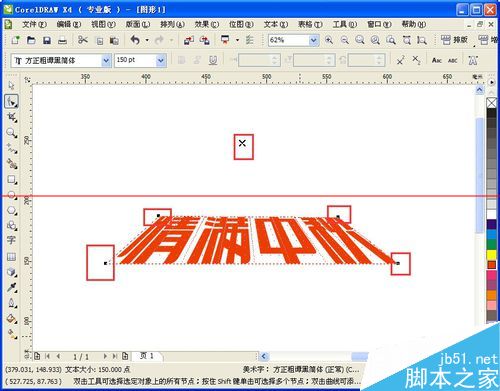Screen dimensions: 500x391
Task: Click the green color swatch
Action: pyautogui.click(x=491, y=244)
